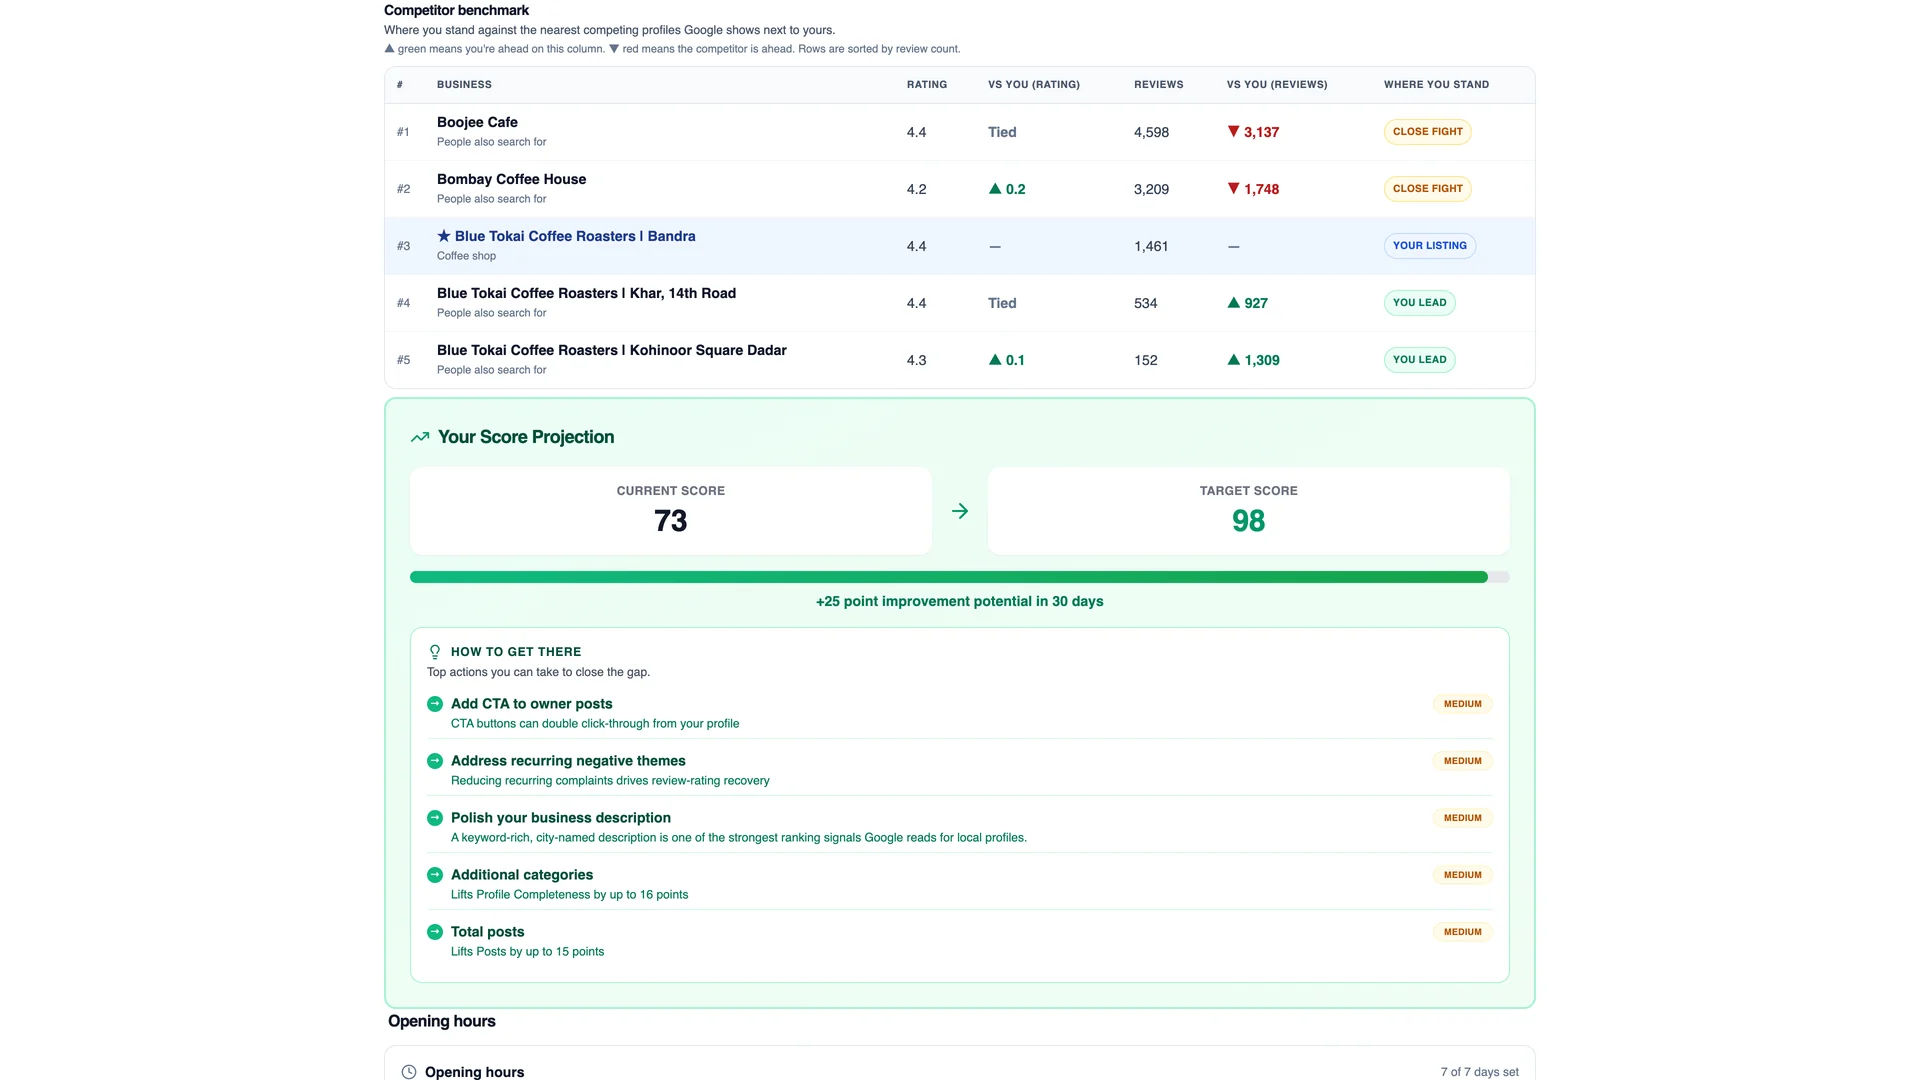Click the 7 of 7 days set label
1920x1080 pixels.
click(1479, 1072)
